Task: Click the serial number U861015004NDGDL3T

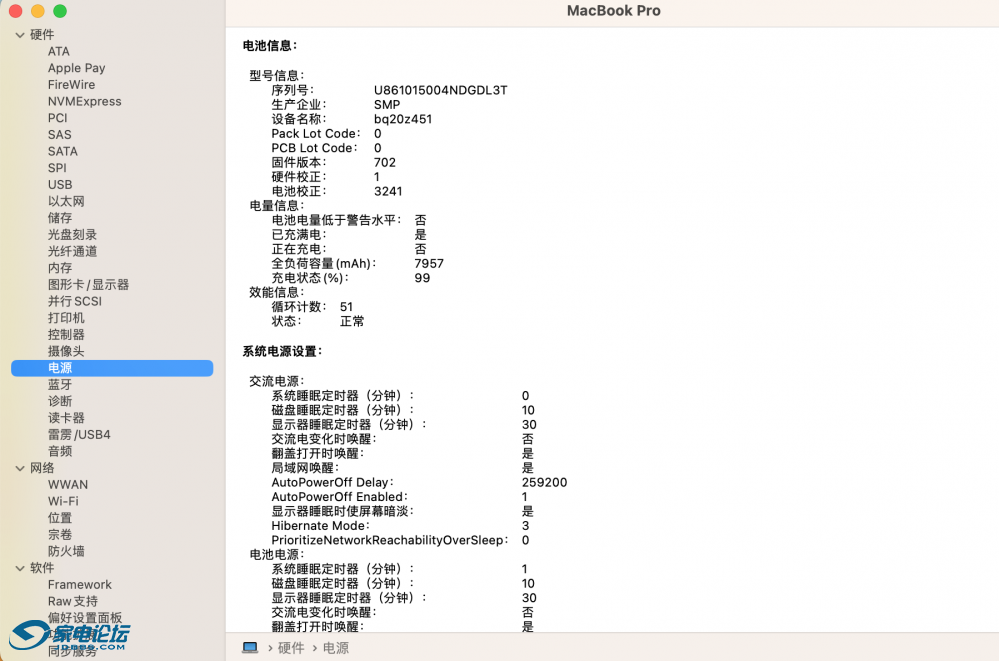Action: click(440, 90)
